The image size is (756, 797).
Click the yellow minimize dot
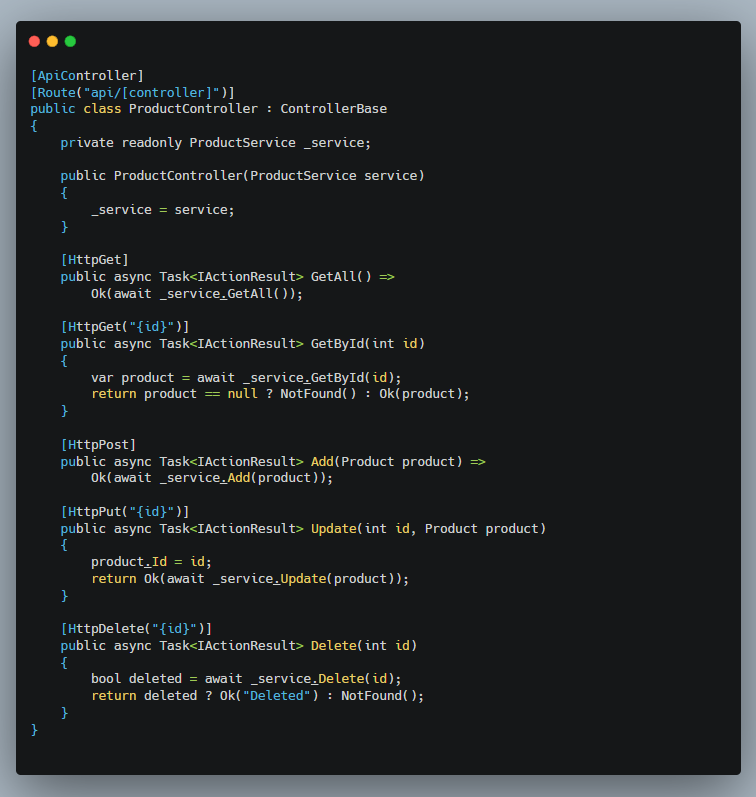[x=52, y=42]
